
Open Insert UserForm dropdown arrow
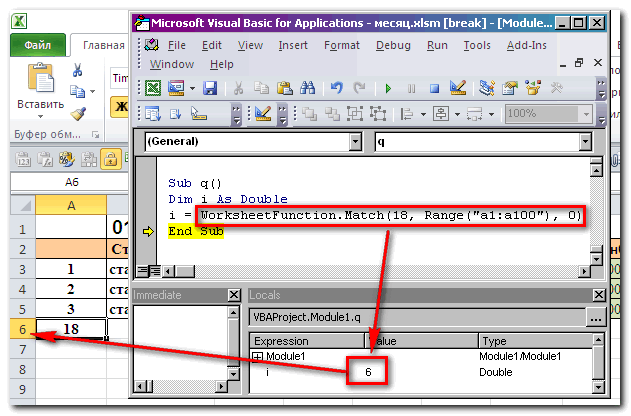click(192, 88)
